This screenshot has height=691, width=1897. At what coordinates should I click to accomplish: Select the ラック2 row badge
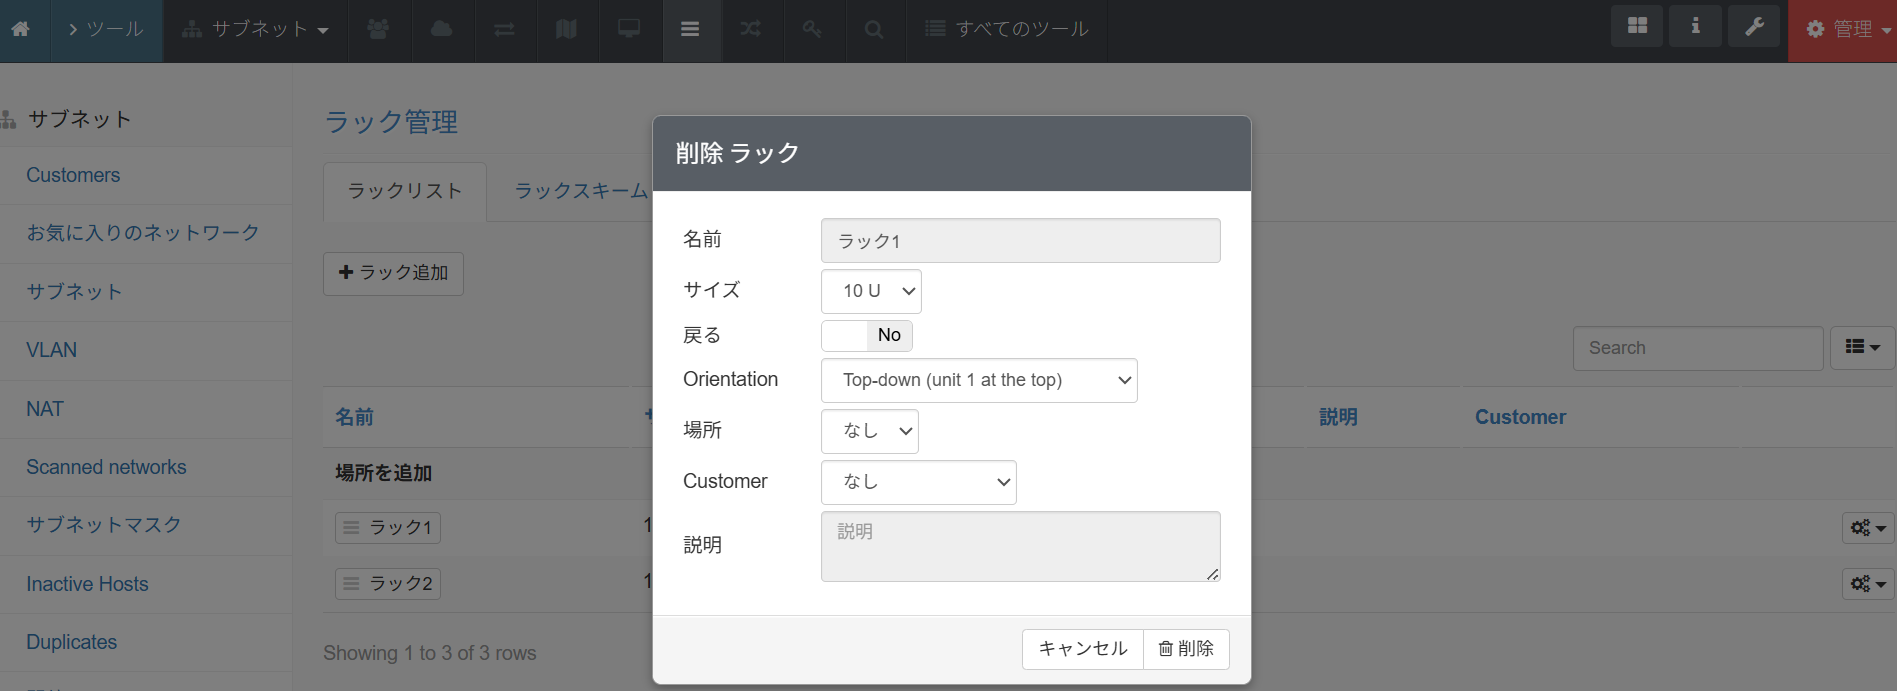point(388,584)
